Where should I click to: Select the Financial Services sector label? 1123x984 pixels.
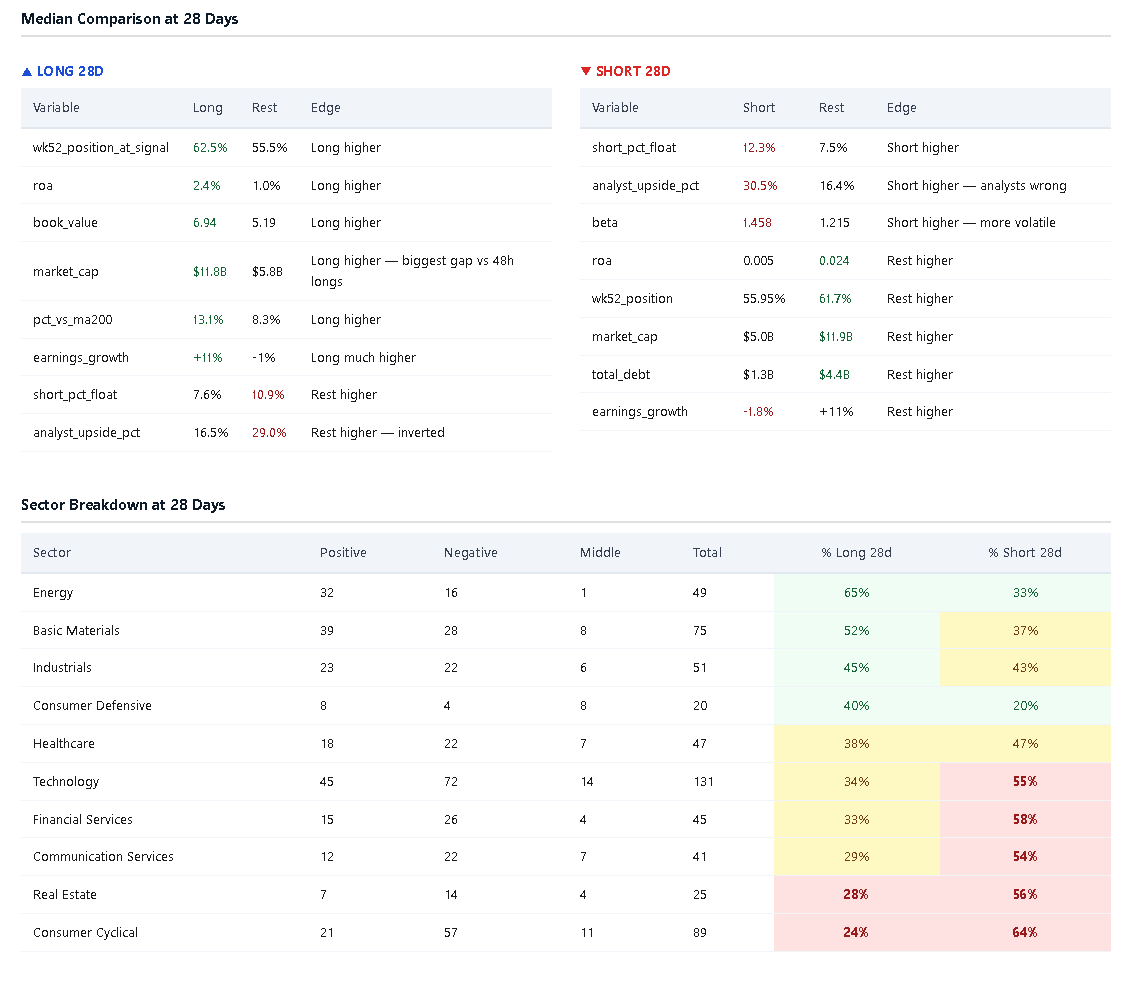82,820
